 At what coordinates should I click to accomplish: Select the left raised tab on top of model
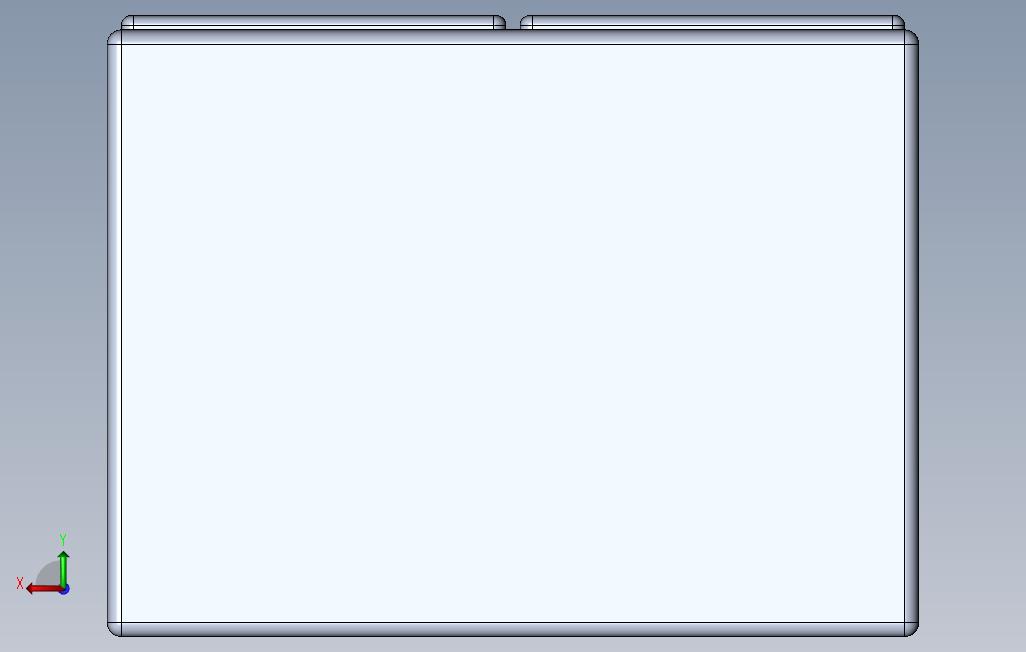tap(313, 22)
